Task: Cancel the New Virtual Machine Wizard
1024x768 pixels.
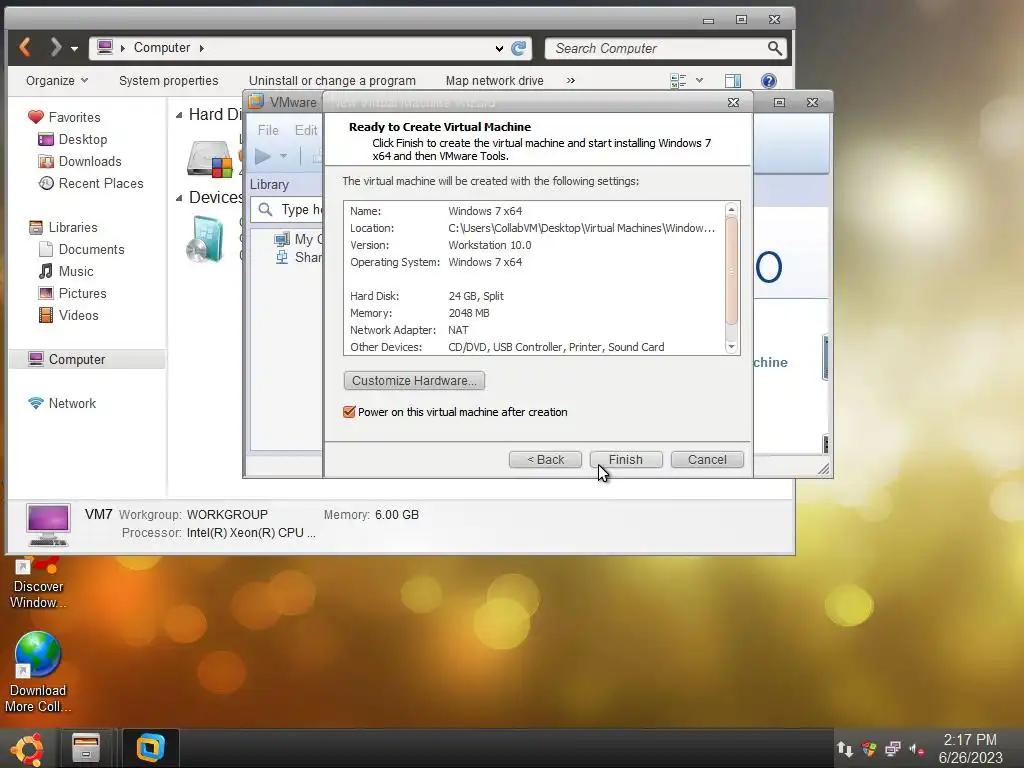Action: pyautogui.click(x=707, y=460)
